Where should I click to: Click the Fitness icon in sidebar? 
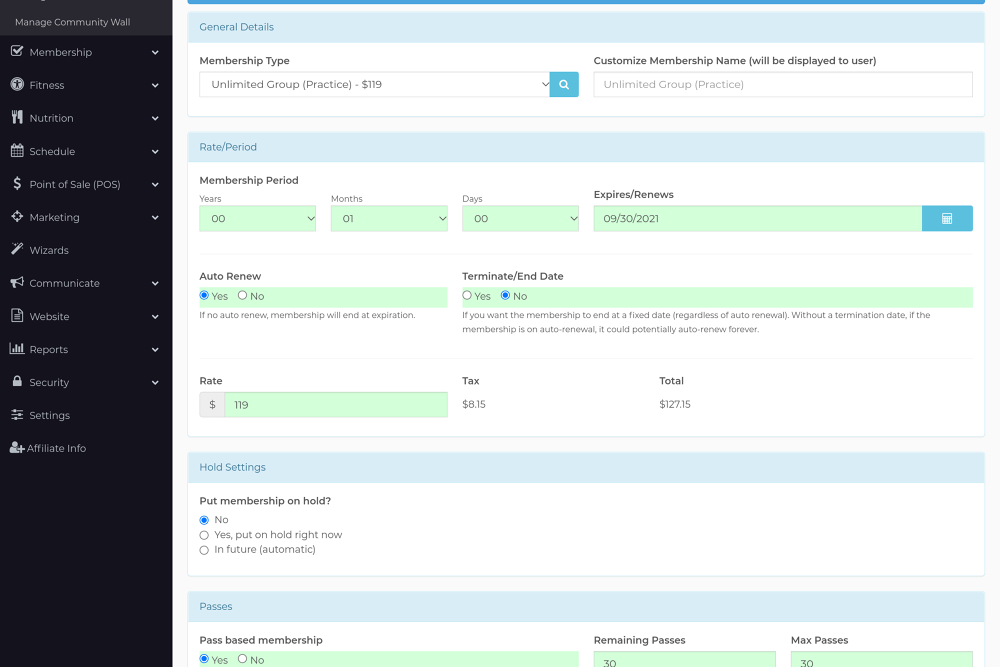[x=17, y=84]
